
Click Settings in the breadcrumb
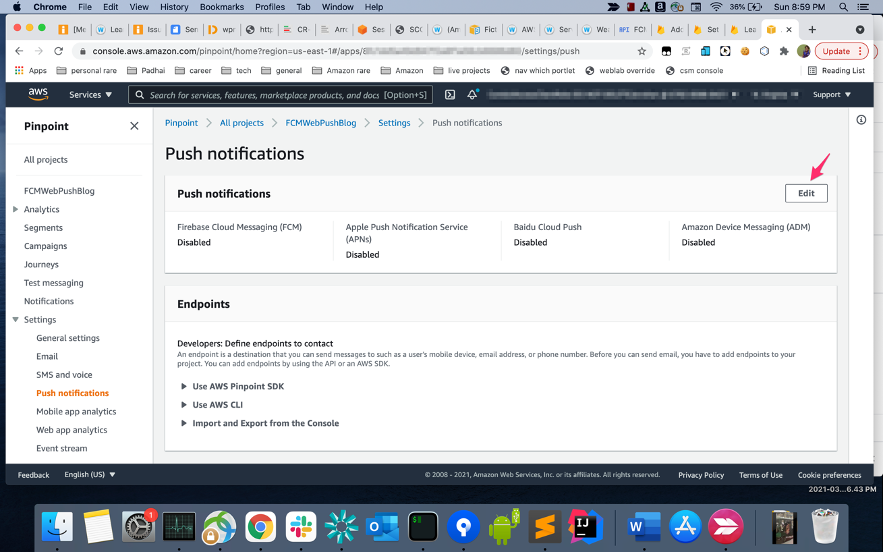(x=394, y=123)
